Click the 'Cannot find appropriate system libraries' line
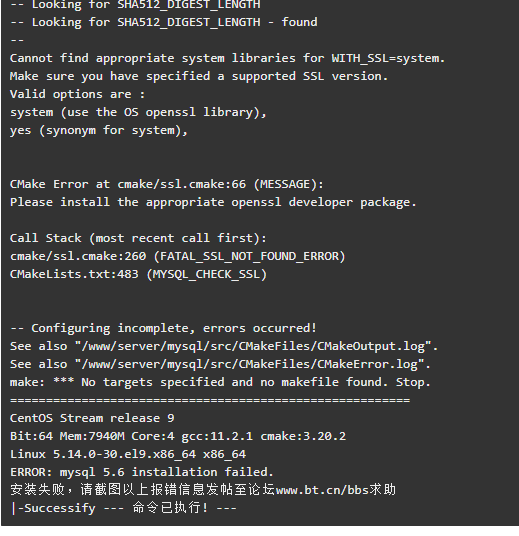519x536 pixels. 227,58
